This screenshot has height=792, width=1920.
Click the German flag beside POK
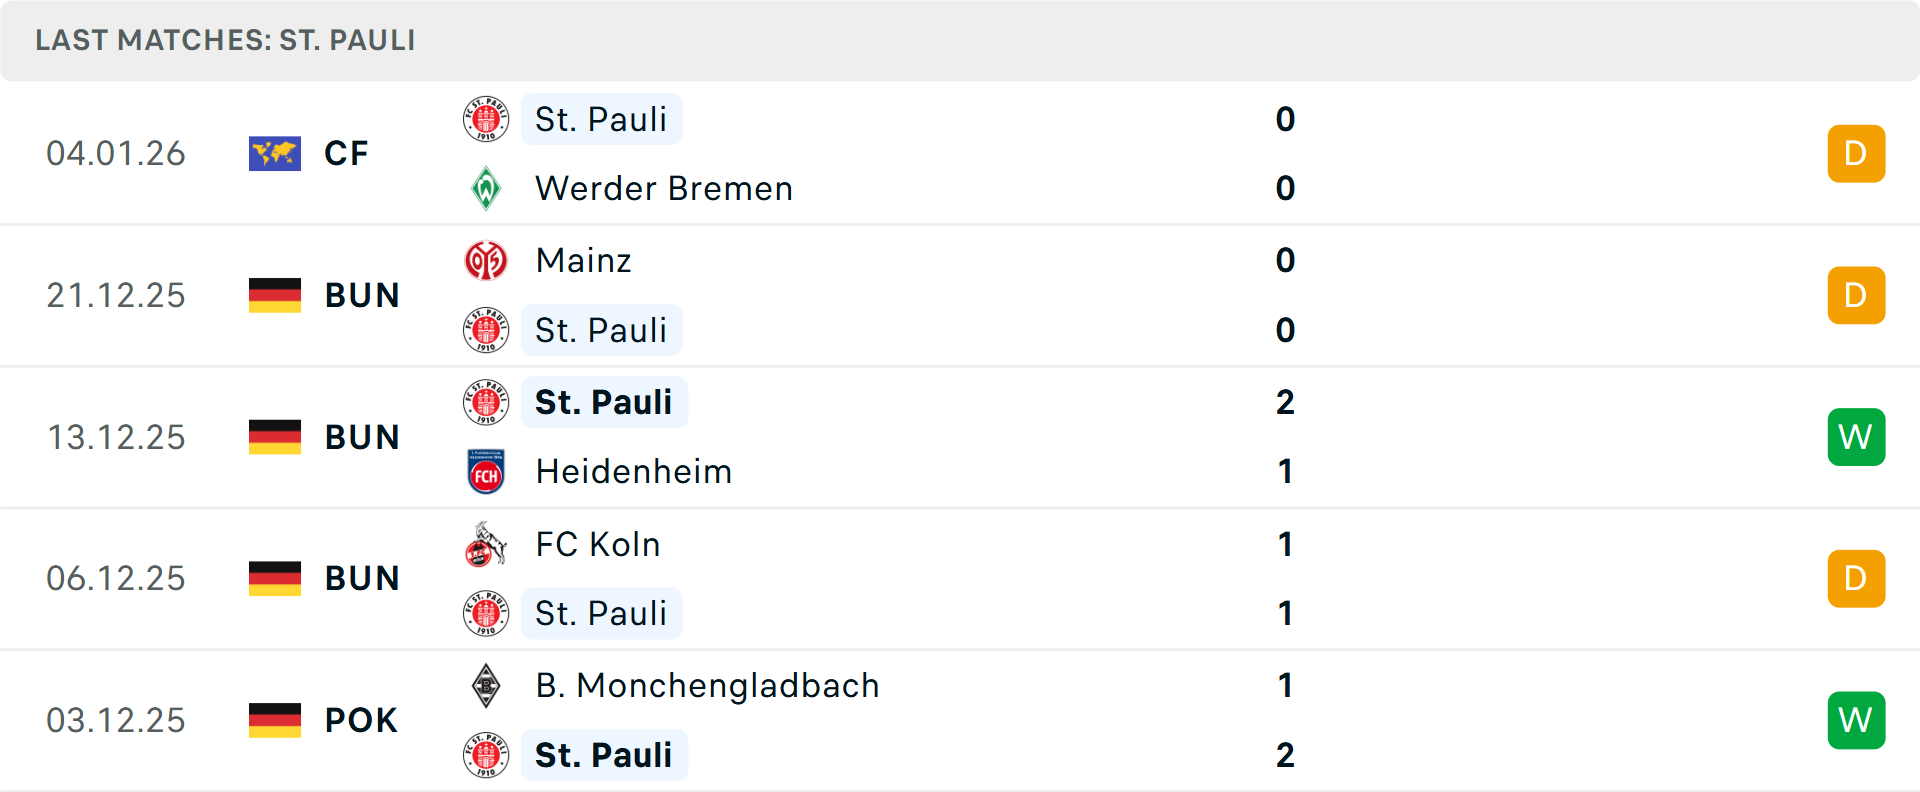275,720
